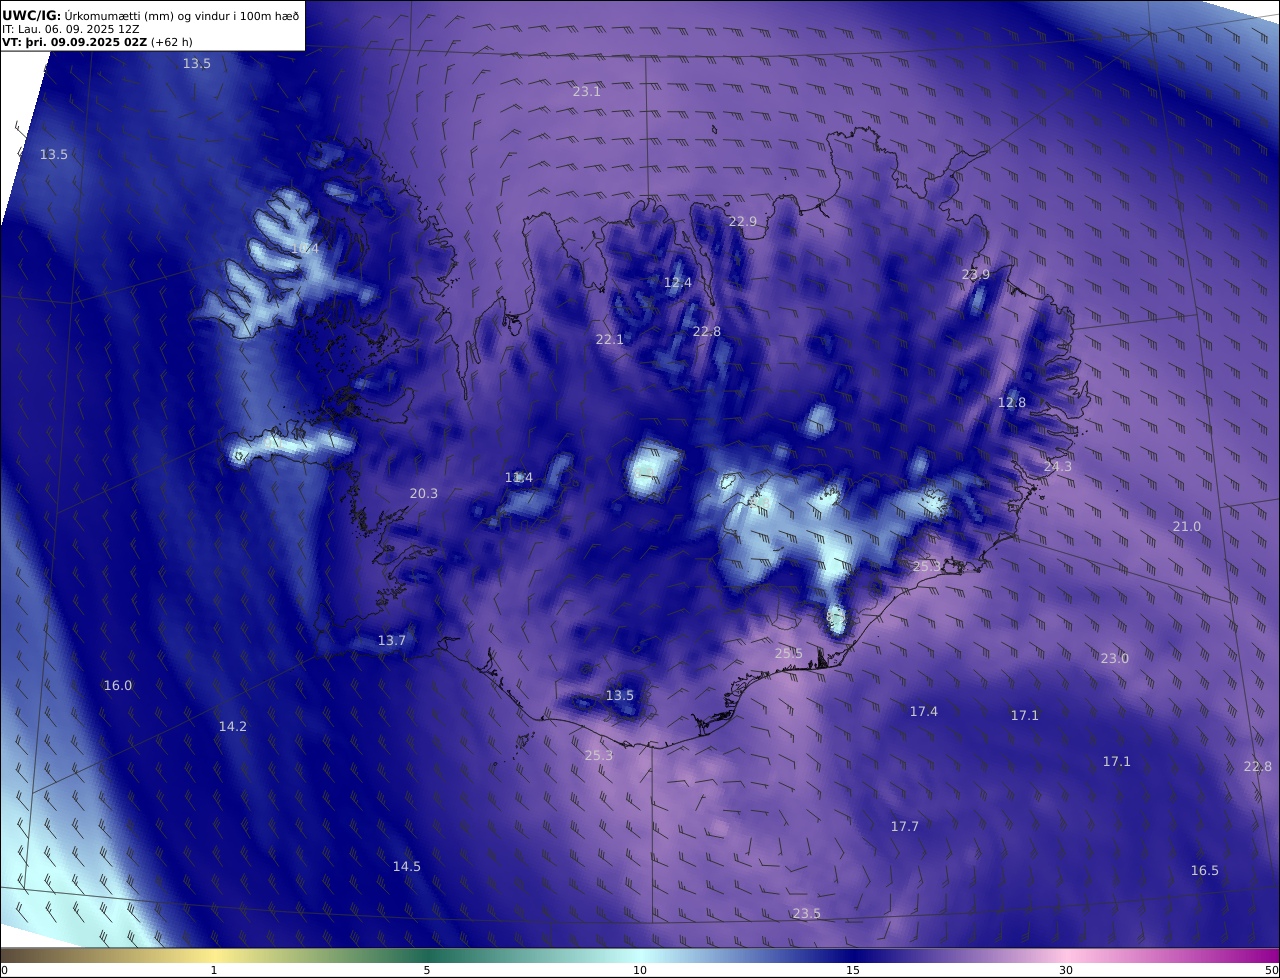The image size is (1280, 978).
Task: Click the map value "20.3"
Action: coord(424,493)
